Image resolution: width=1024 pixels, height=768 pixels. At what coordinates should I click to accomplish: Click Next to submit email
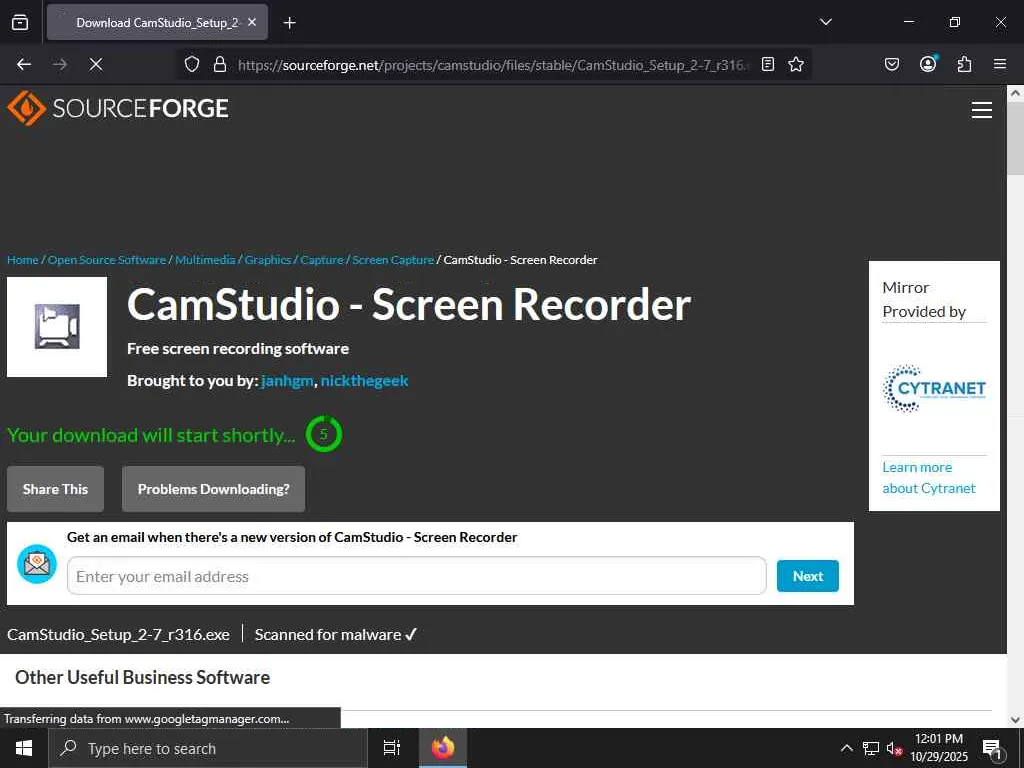point(808,576)
